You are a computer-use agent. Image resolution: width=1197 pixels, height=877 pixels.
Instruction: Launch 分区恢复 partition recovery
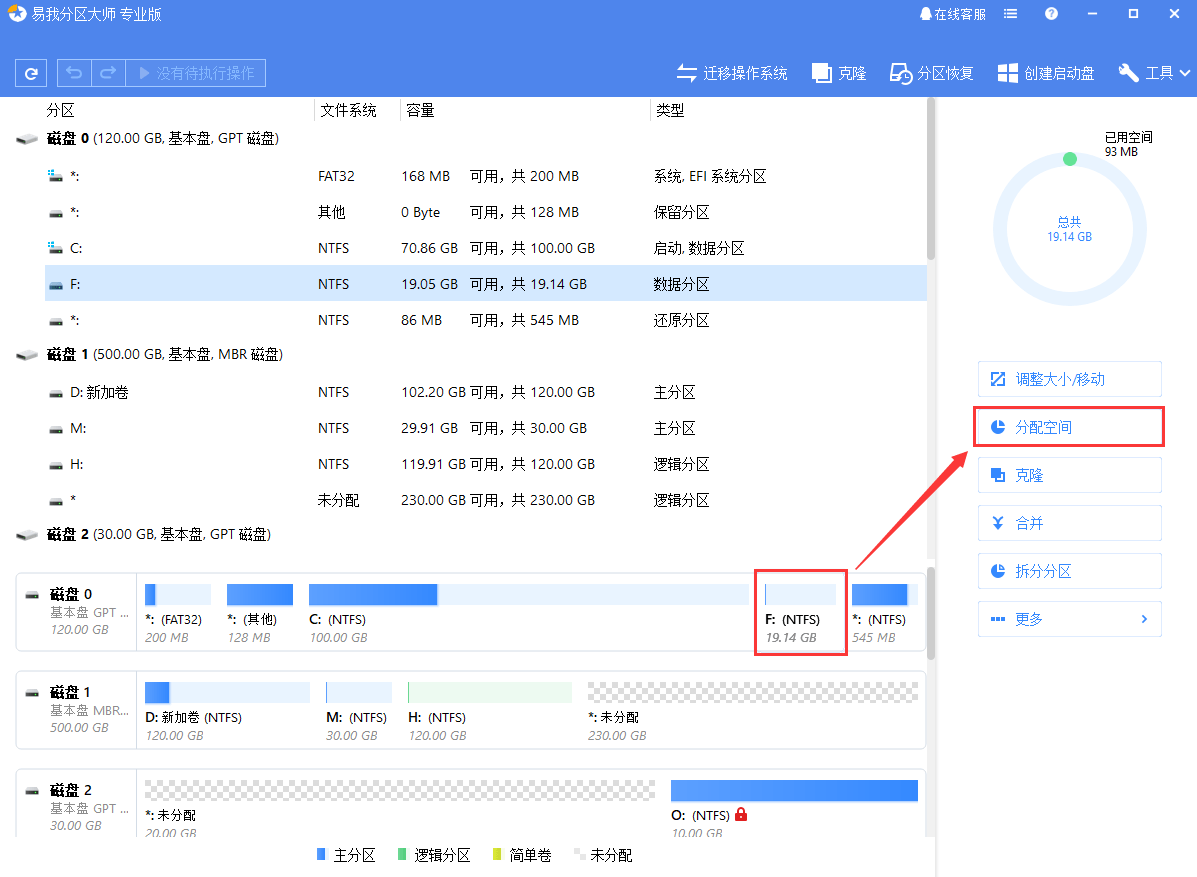tap(932, 73)
